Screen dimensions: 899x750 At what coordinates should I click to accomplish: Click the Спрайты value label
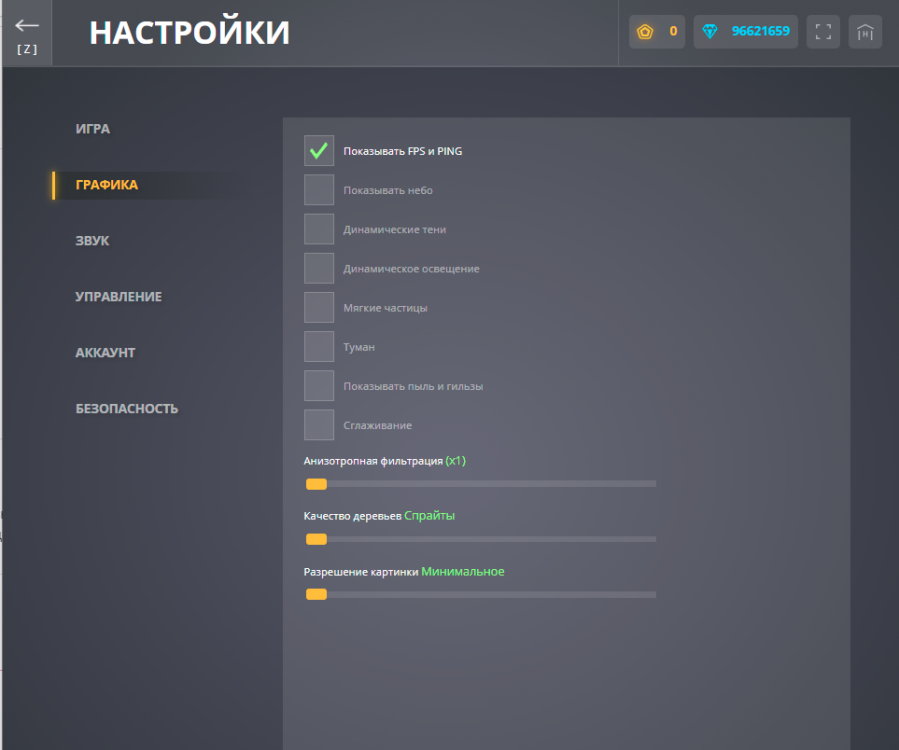point(429,515)
